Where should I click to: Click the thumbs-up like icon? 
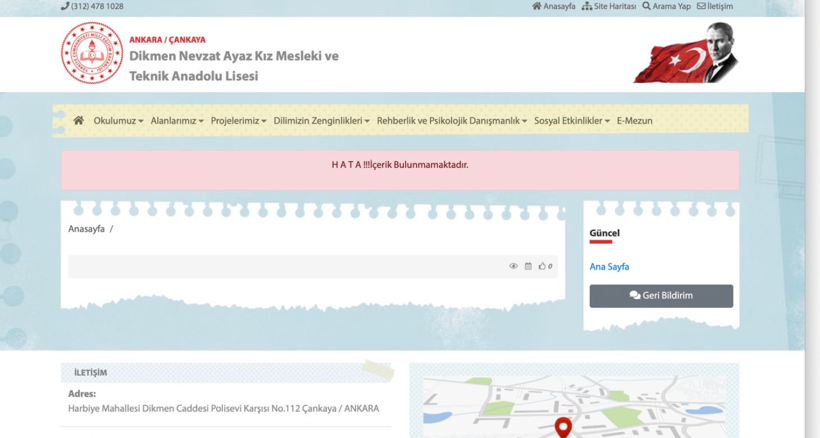click(x=542, y=266)
